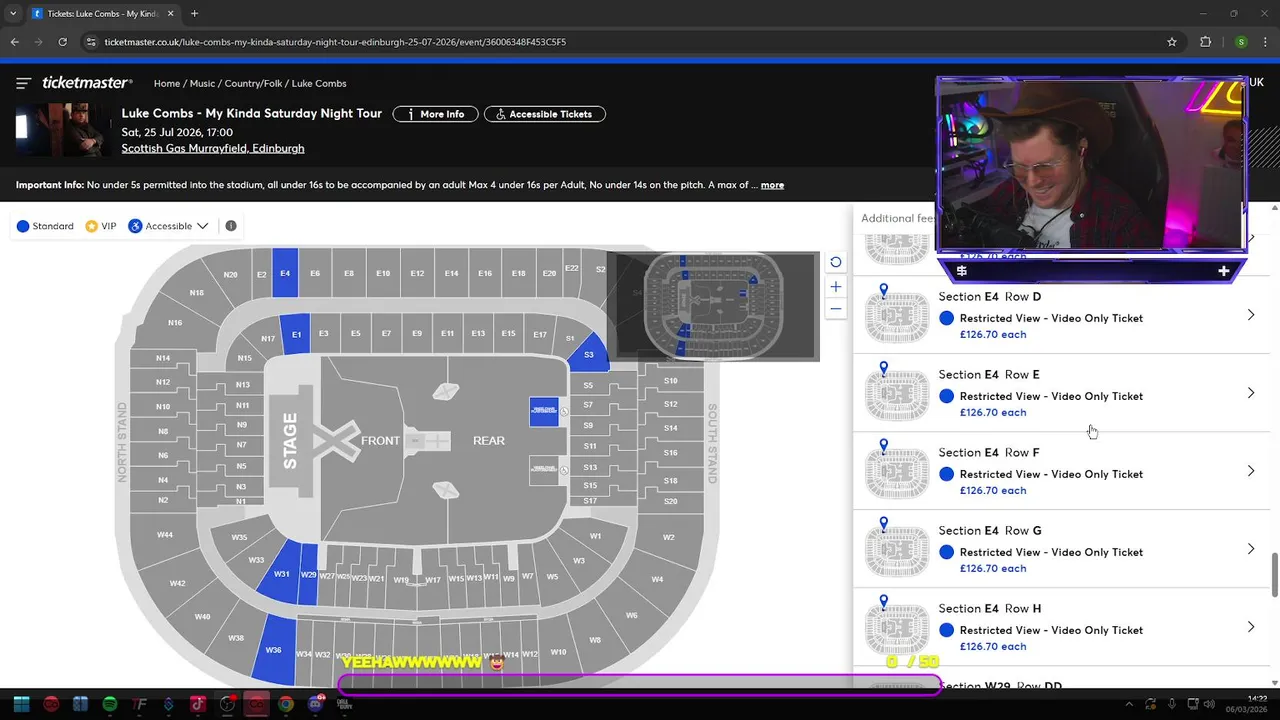Open Section E4 Row G listing
Image resolution: width=1280 pixels, height=720 pixels.
click(1062, 549)
